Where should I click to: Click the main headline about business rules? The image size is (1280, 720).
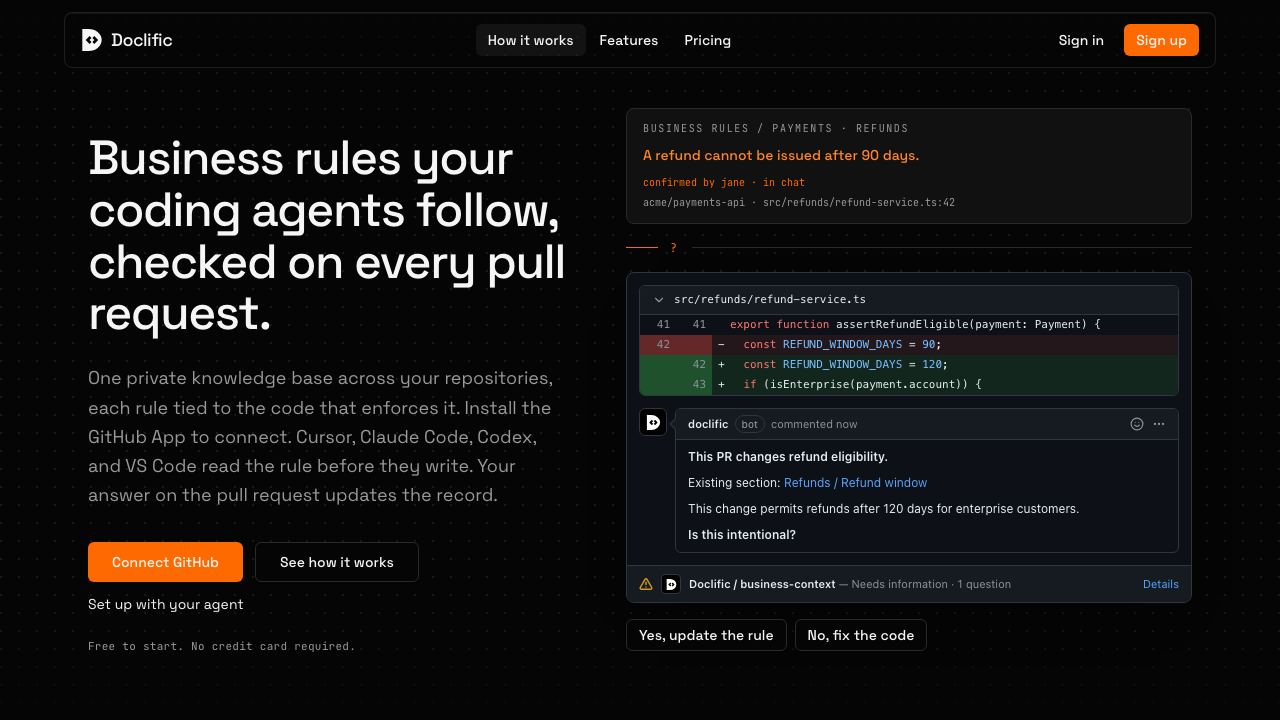(327, 236)
